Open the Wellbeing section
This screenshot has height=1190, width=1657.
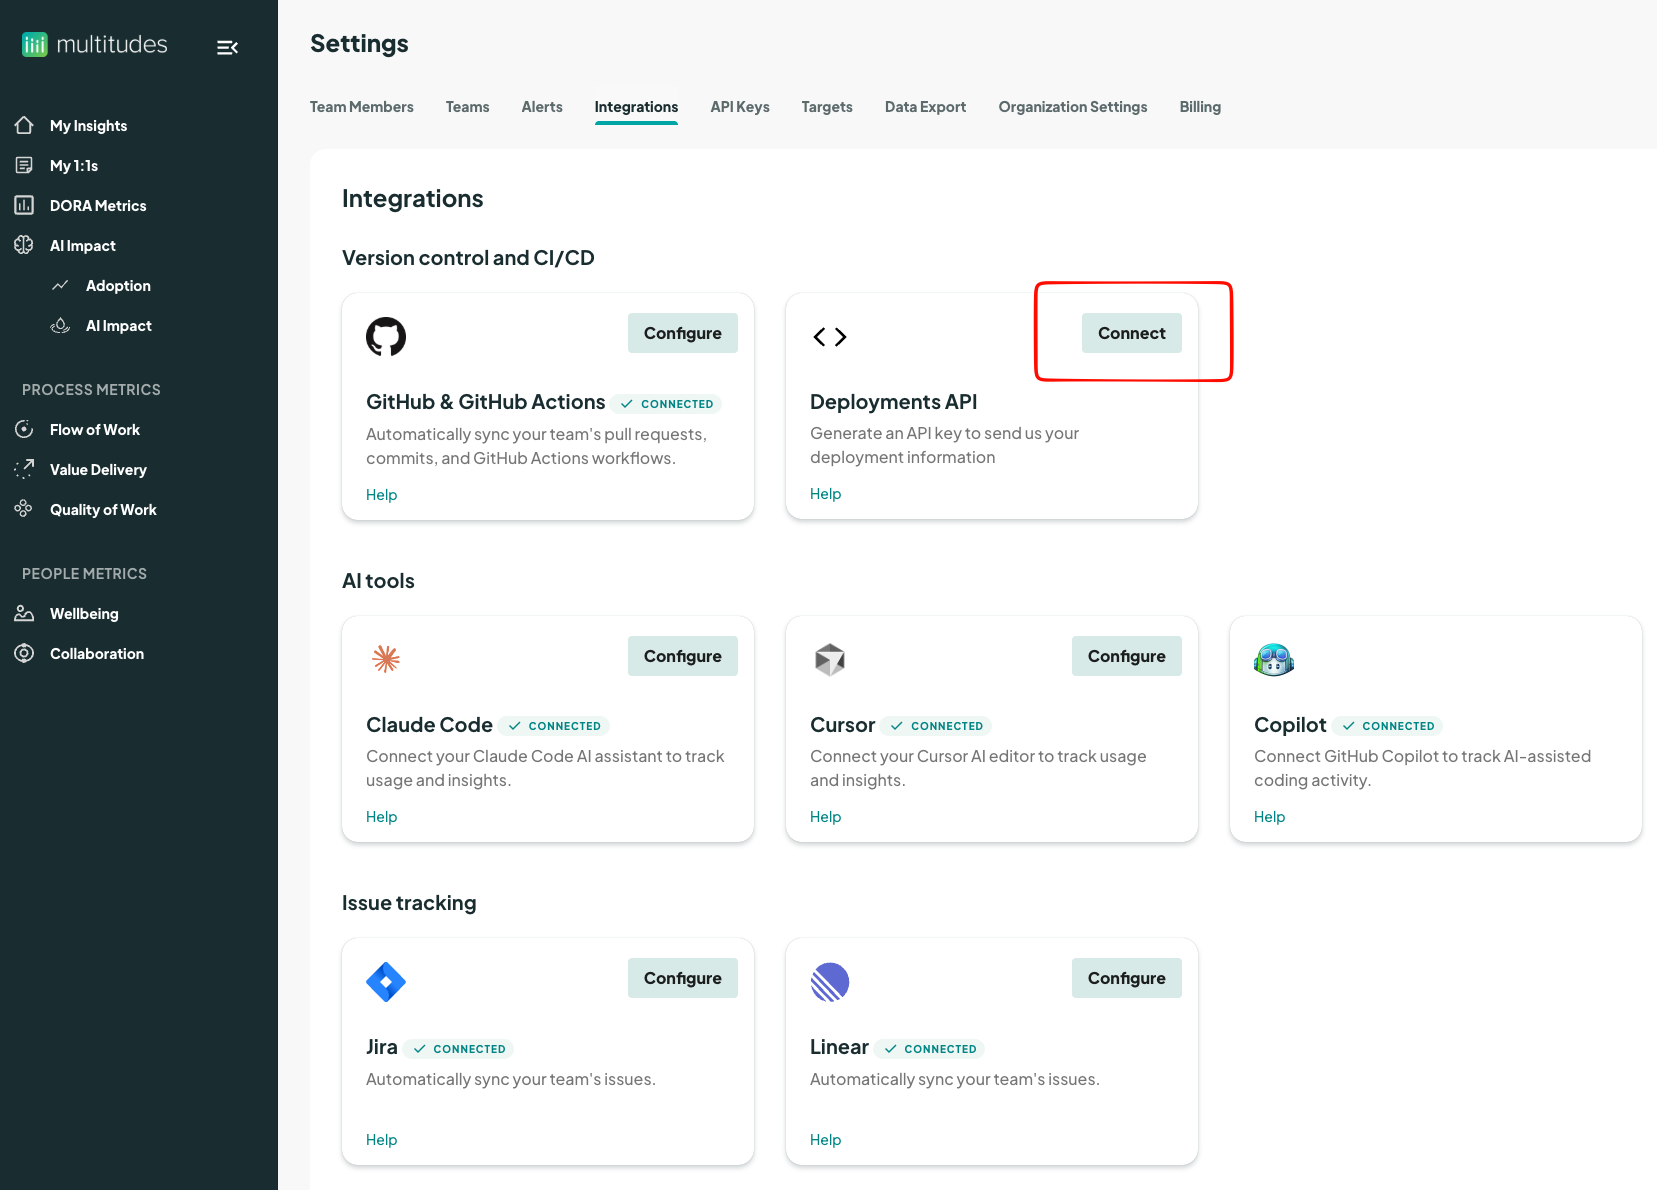coord(84,614)
